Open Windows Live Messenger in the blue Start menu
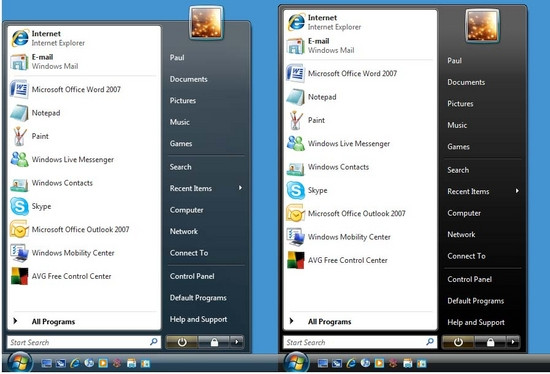Screen dimensions: 550x374 tap(84, 159)
